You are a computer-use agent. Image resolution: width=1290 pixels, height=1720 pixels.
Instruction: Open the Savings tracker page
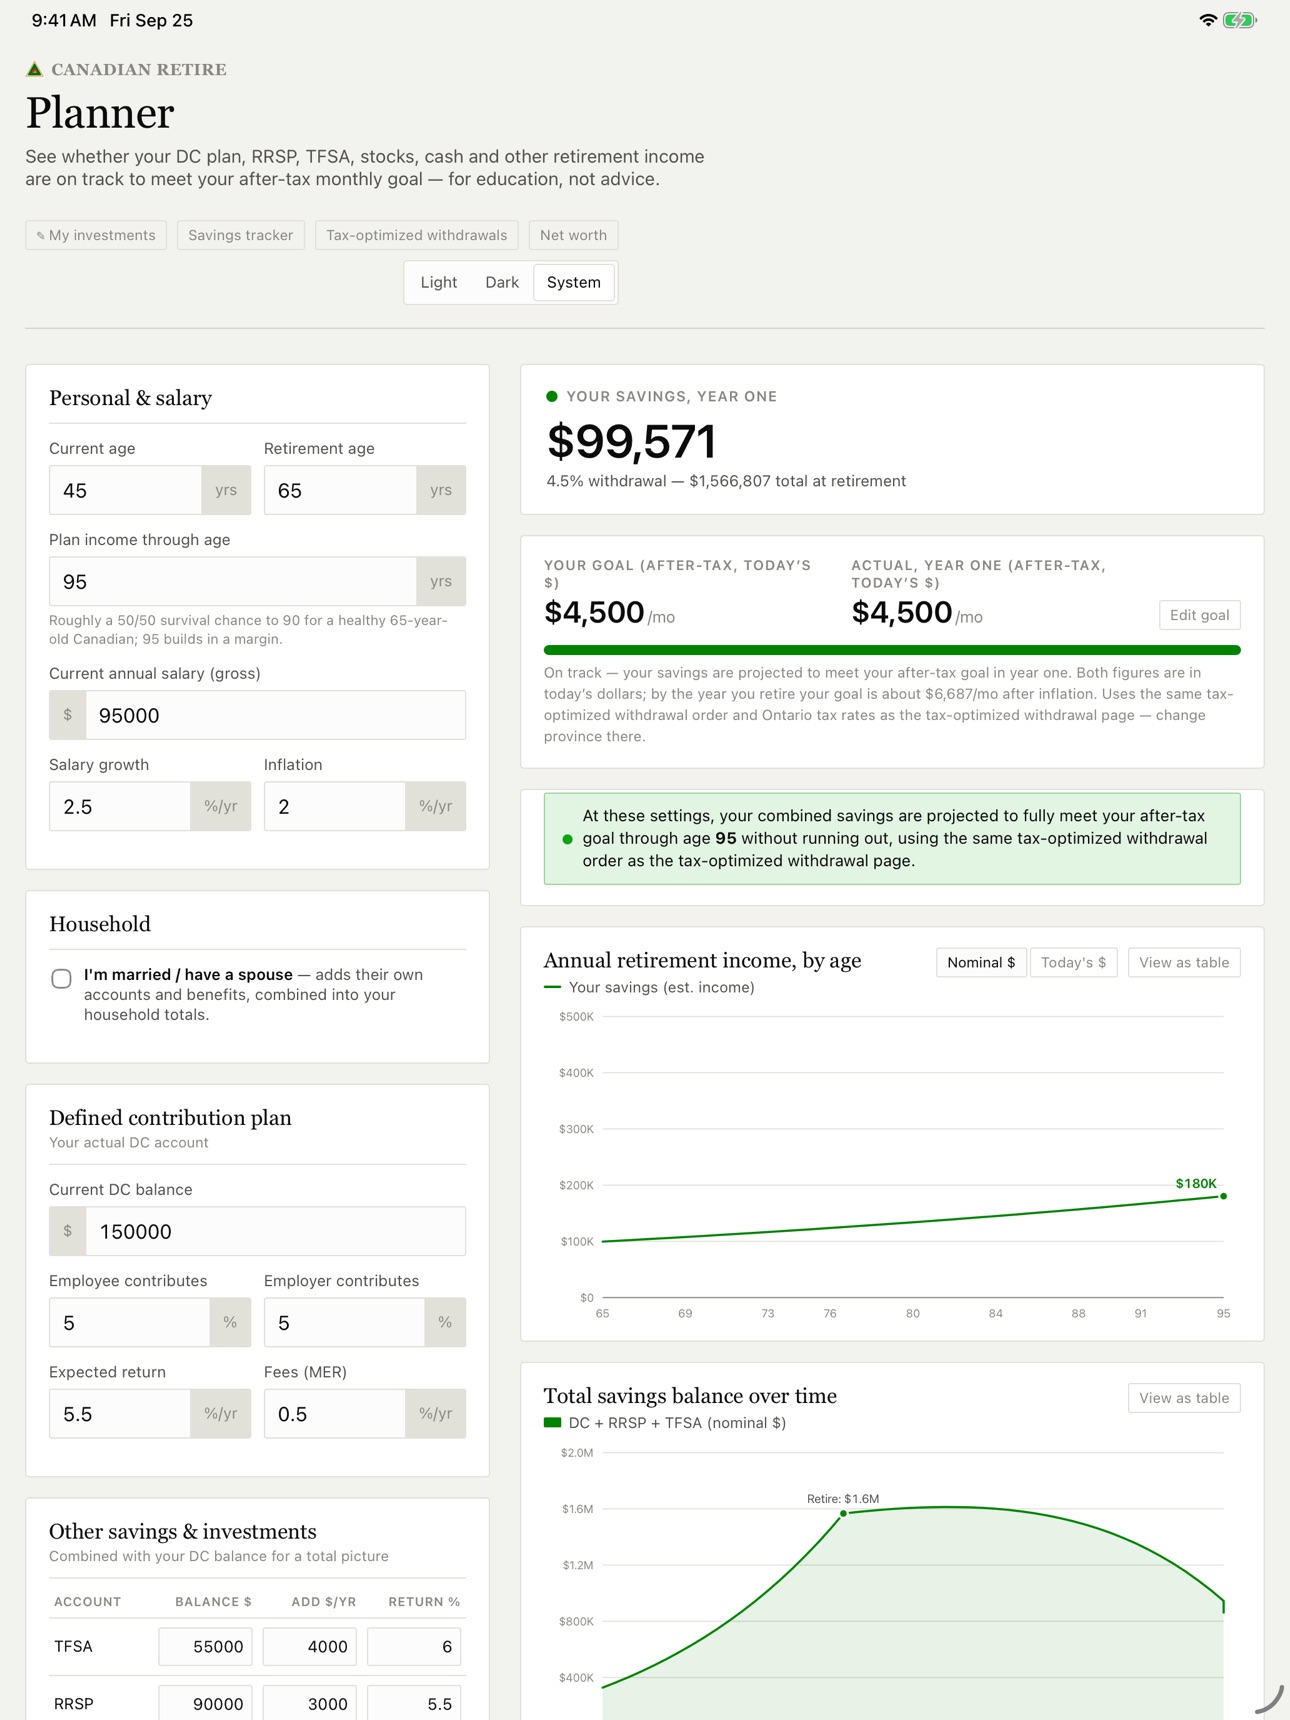pos(241,235)
